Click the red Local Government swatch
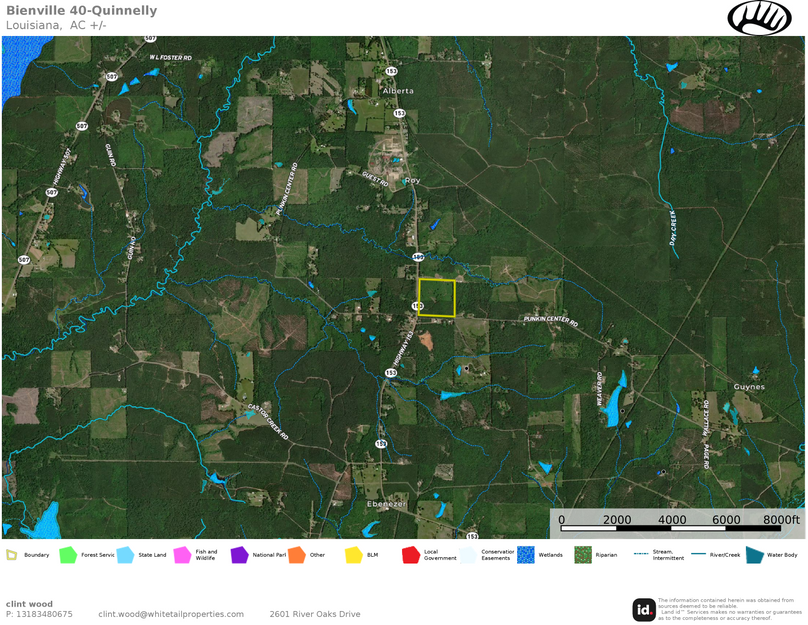This screenshot has width=808, height=625. click(410, 555)
